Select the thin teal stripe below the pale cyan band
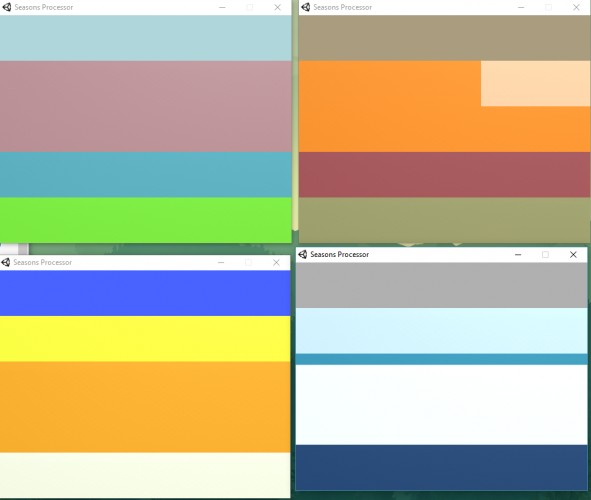 (x=441, y=359)
